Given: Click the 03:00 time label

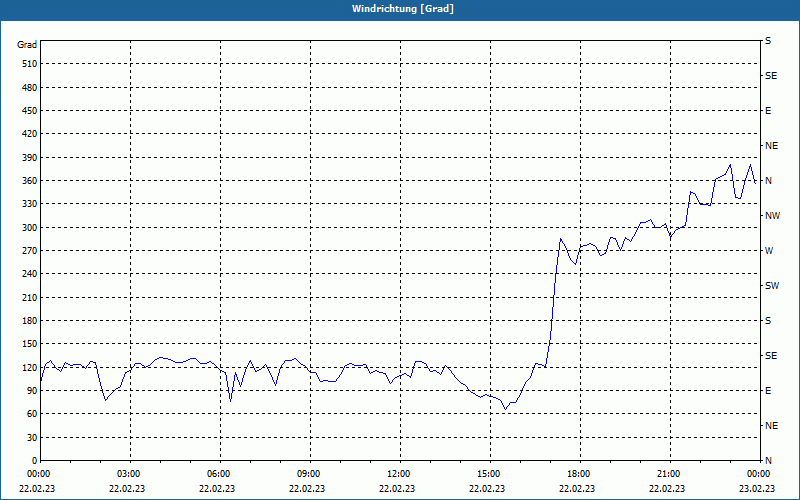Looking at the screenshot, I should [130, 474].
